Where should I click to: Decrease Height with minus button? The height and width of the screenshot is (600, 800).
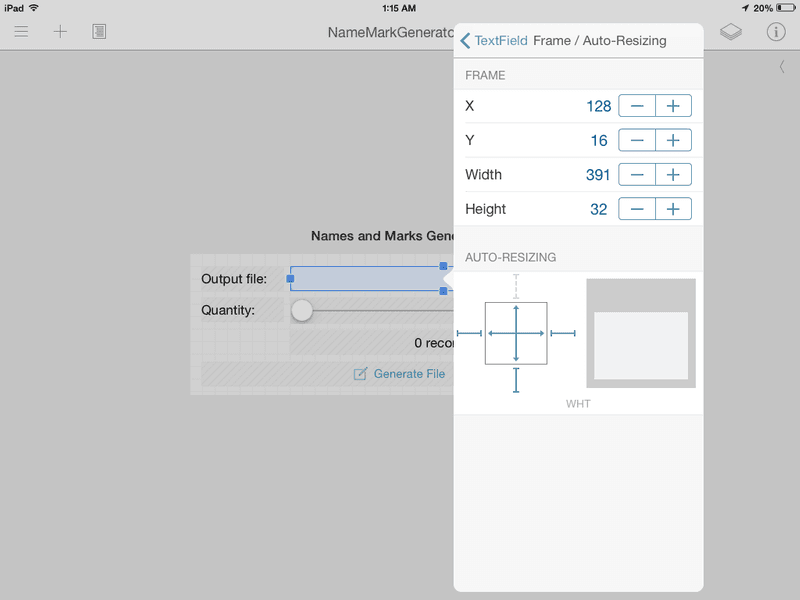click(637, 209)
